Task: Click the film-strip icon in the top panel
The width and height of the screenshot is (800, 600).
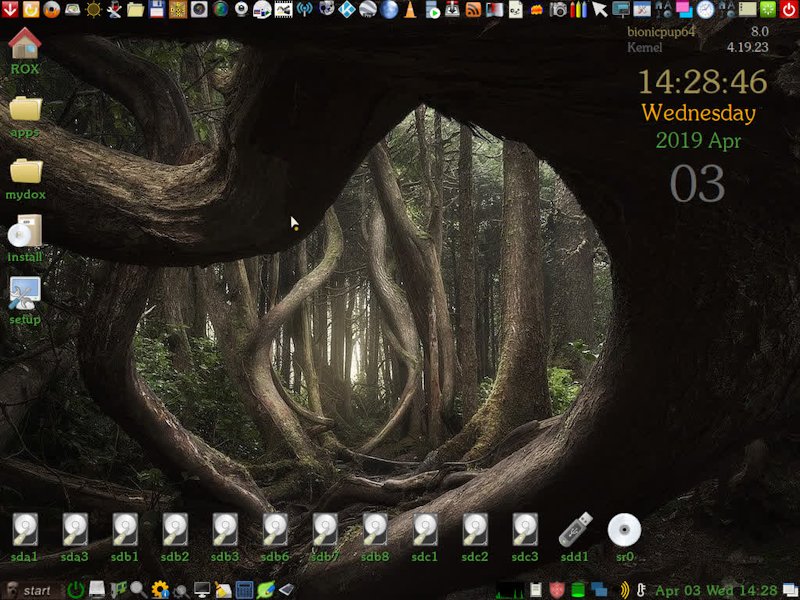Action: pyautogui.click(x=283, y=9)
